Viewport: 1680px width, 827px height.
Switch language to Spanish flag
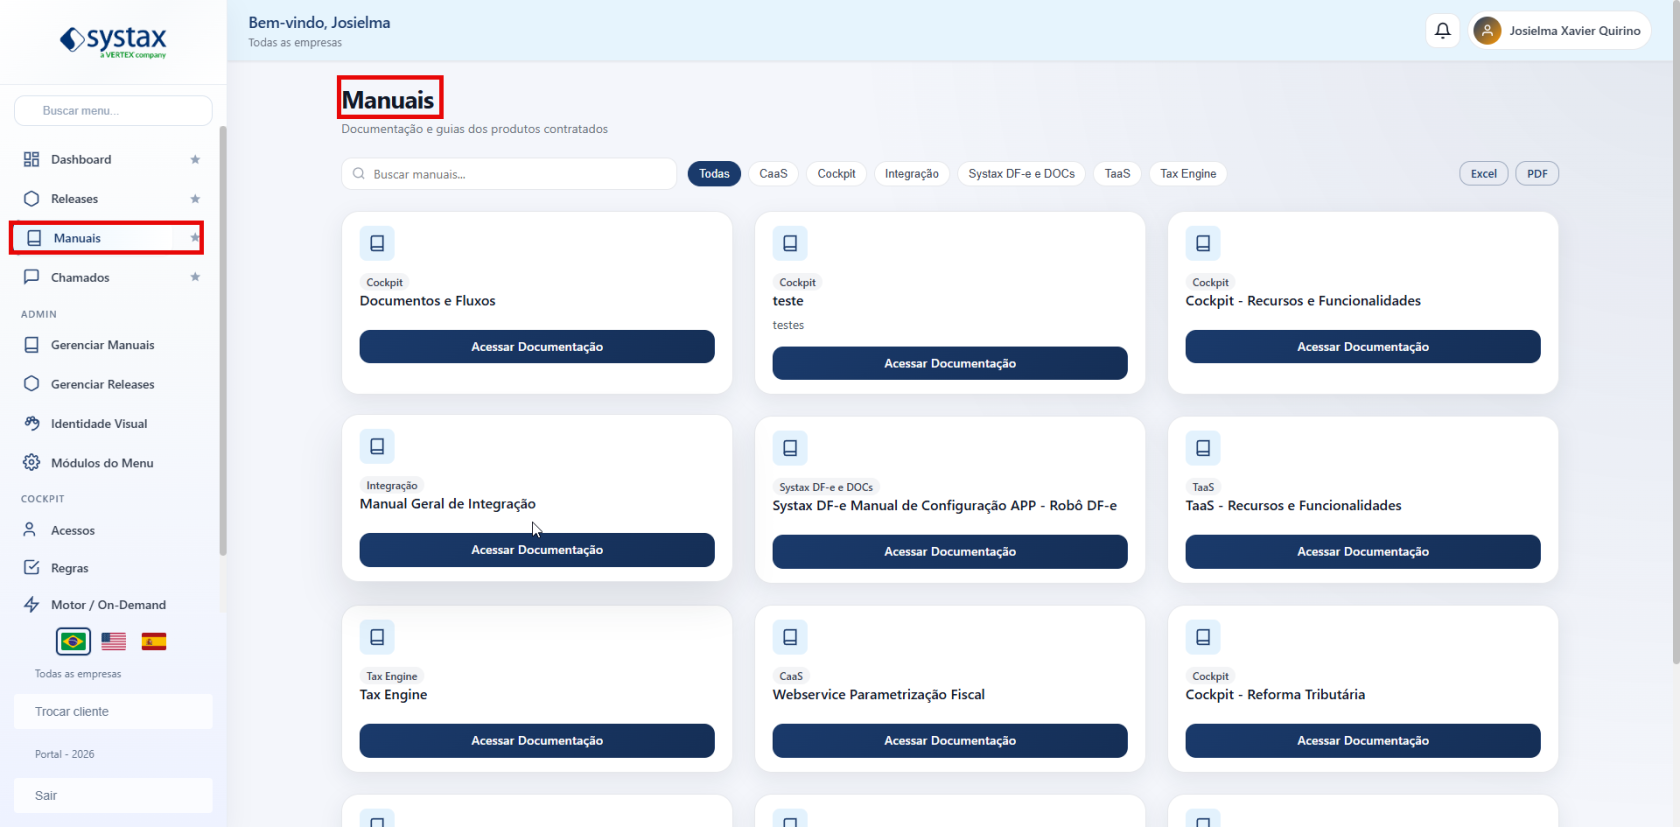click(154, 641)
